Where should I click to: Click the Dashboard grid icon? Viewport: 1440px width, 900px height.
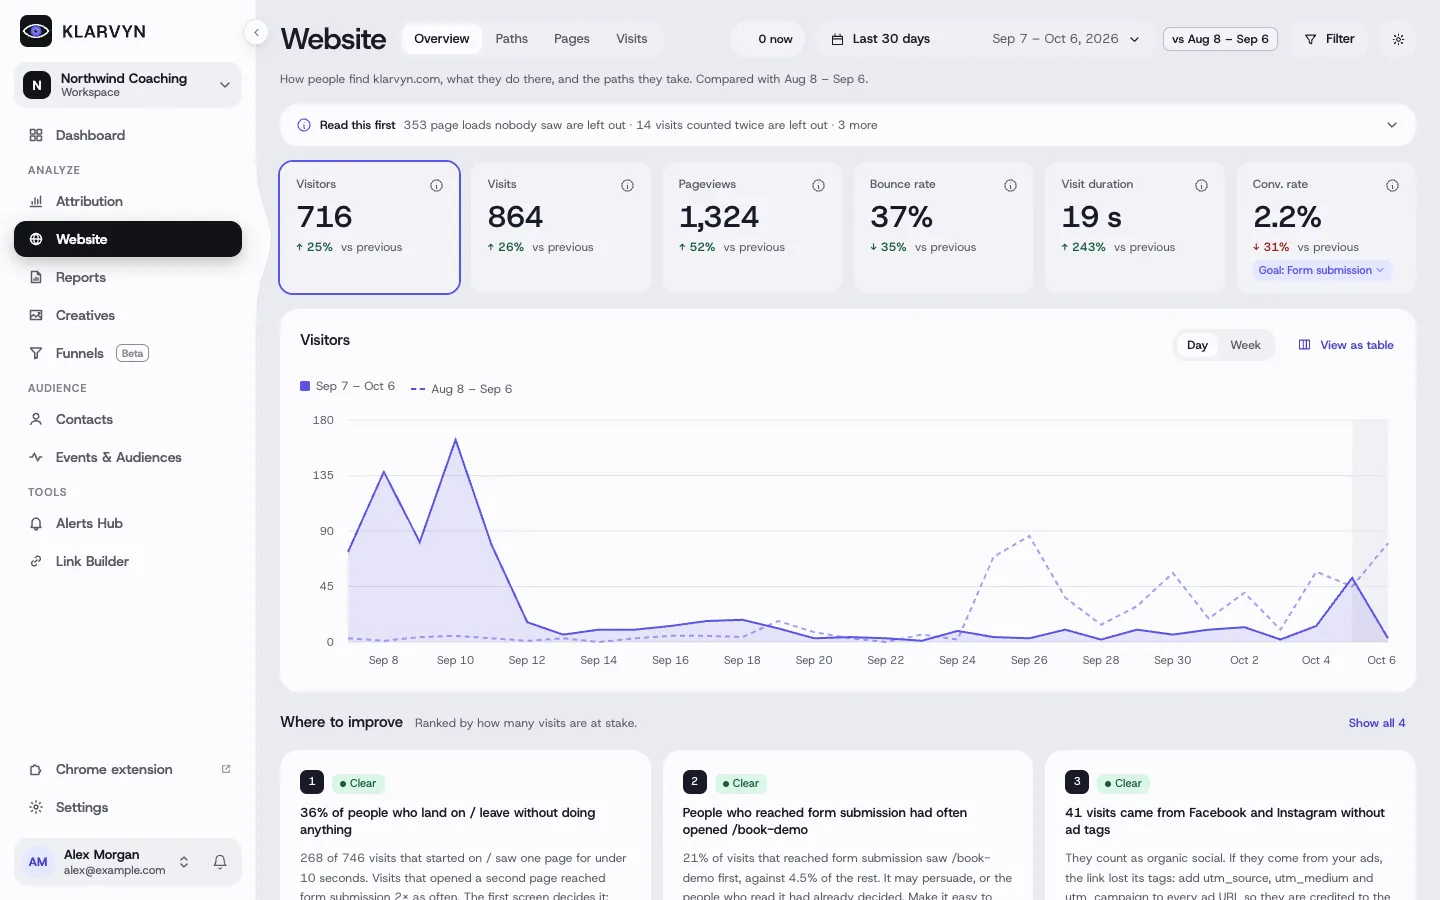pyautogui.click(x=36, y=135)
